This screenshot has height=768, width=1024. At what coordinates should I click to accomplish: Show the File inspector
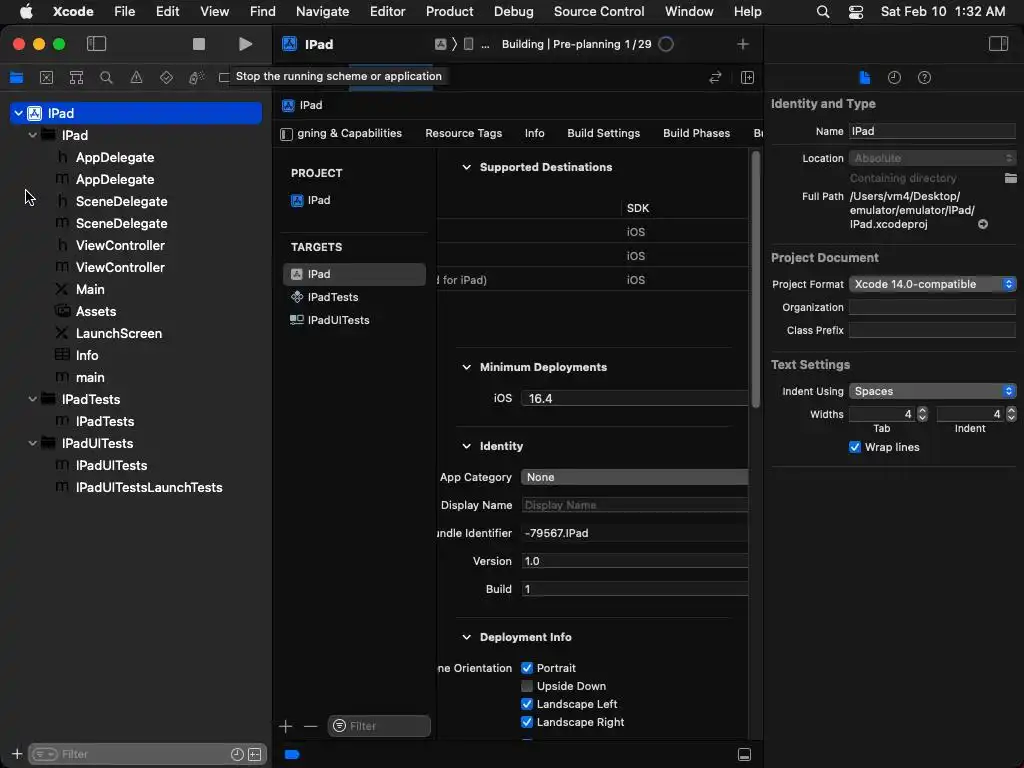865,78
